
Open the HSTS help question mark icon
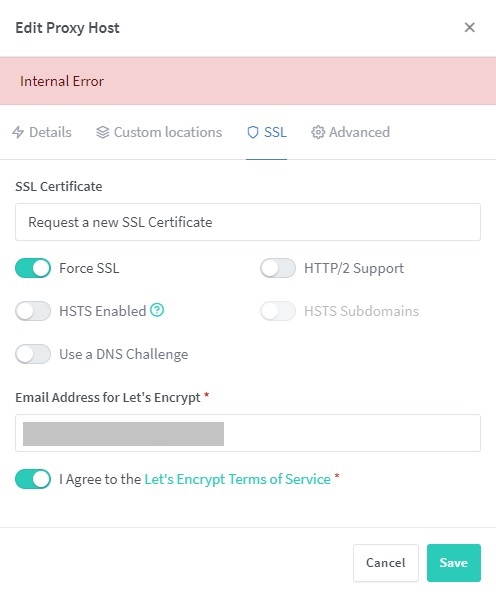tap(157, 310)
